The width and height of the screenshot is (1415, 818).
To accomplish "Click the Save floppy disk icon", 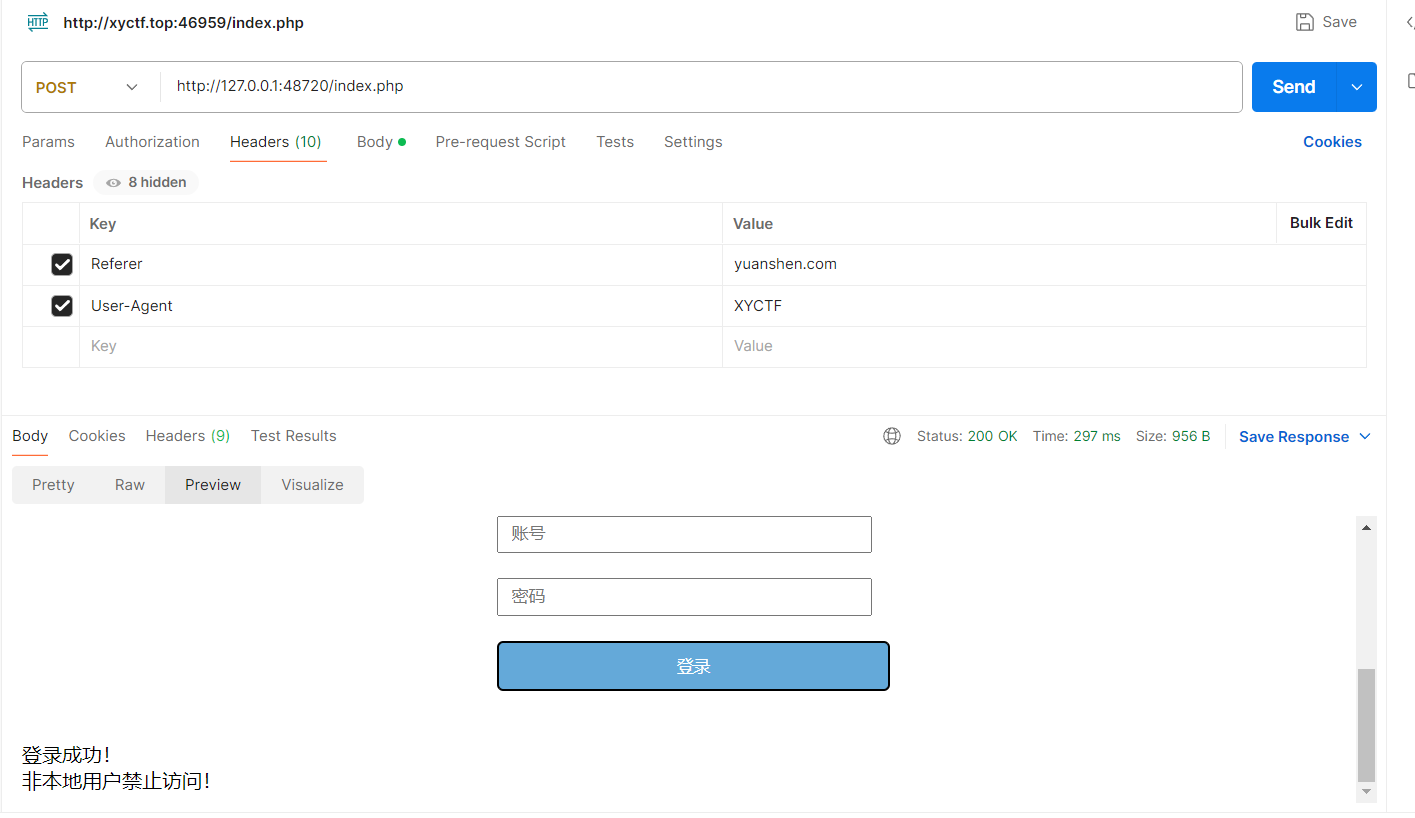I will click(1304, 22).
